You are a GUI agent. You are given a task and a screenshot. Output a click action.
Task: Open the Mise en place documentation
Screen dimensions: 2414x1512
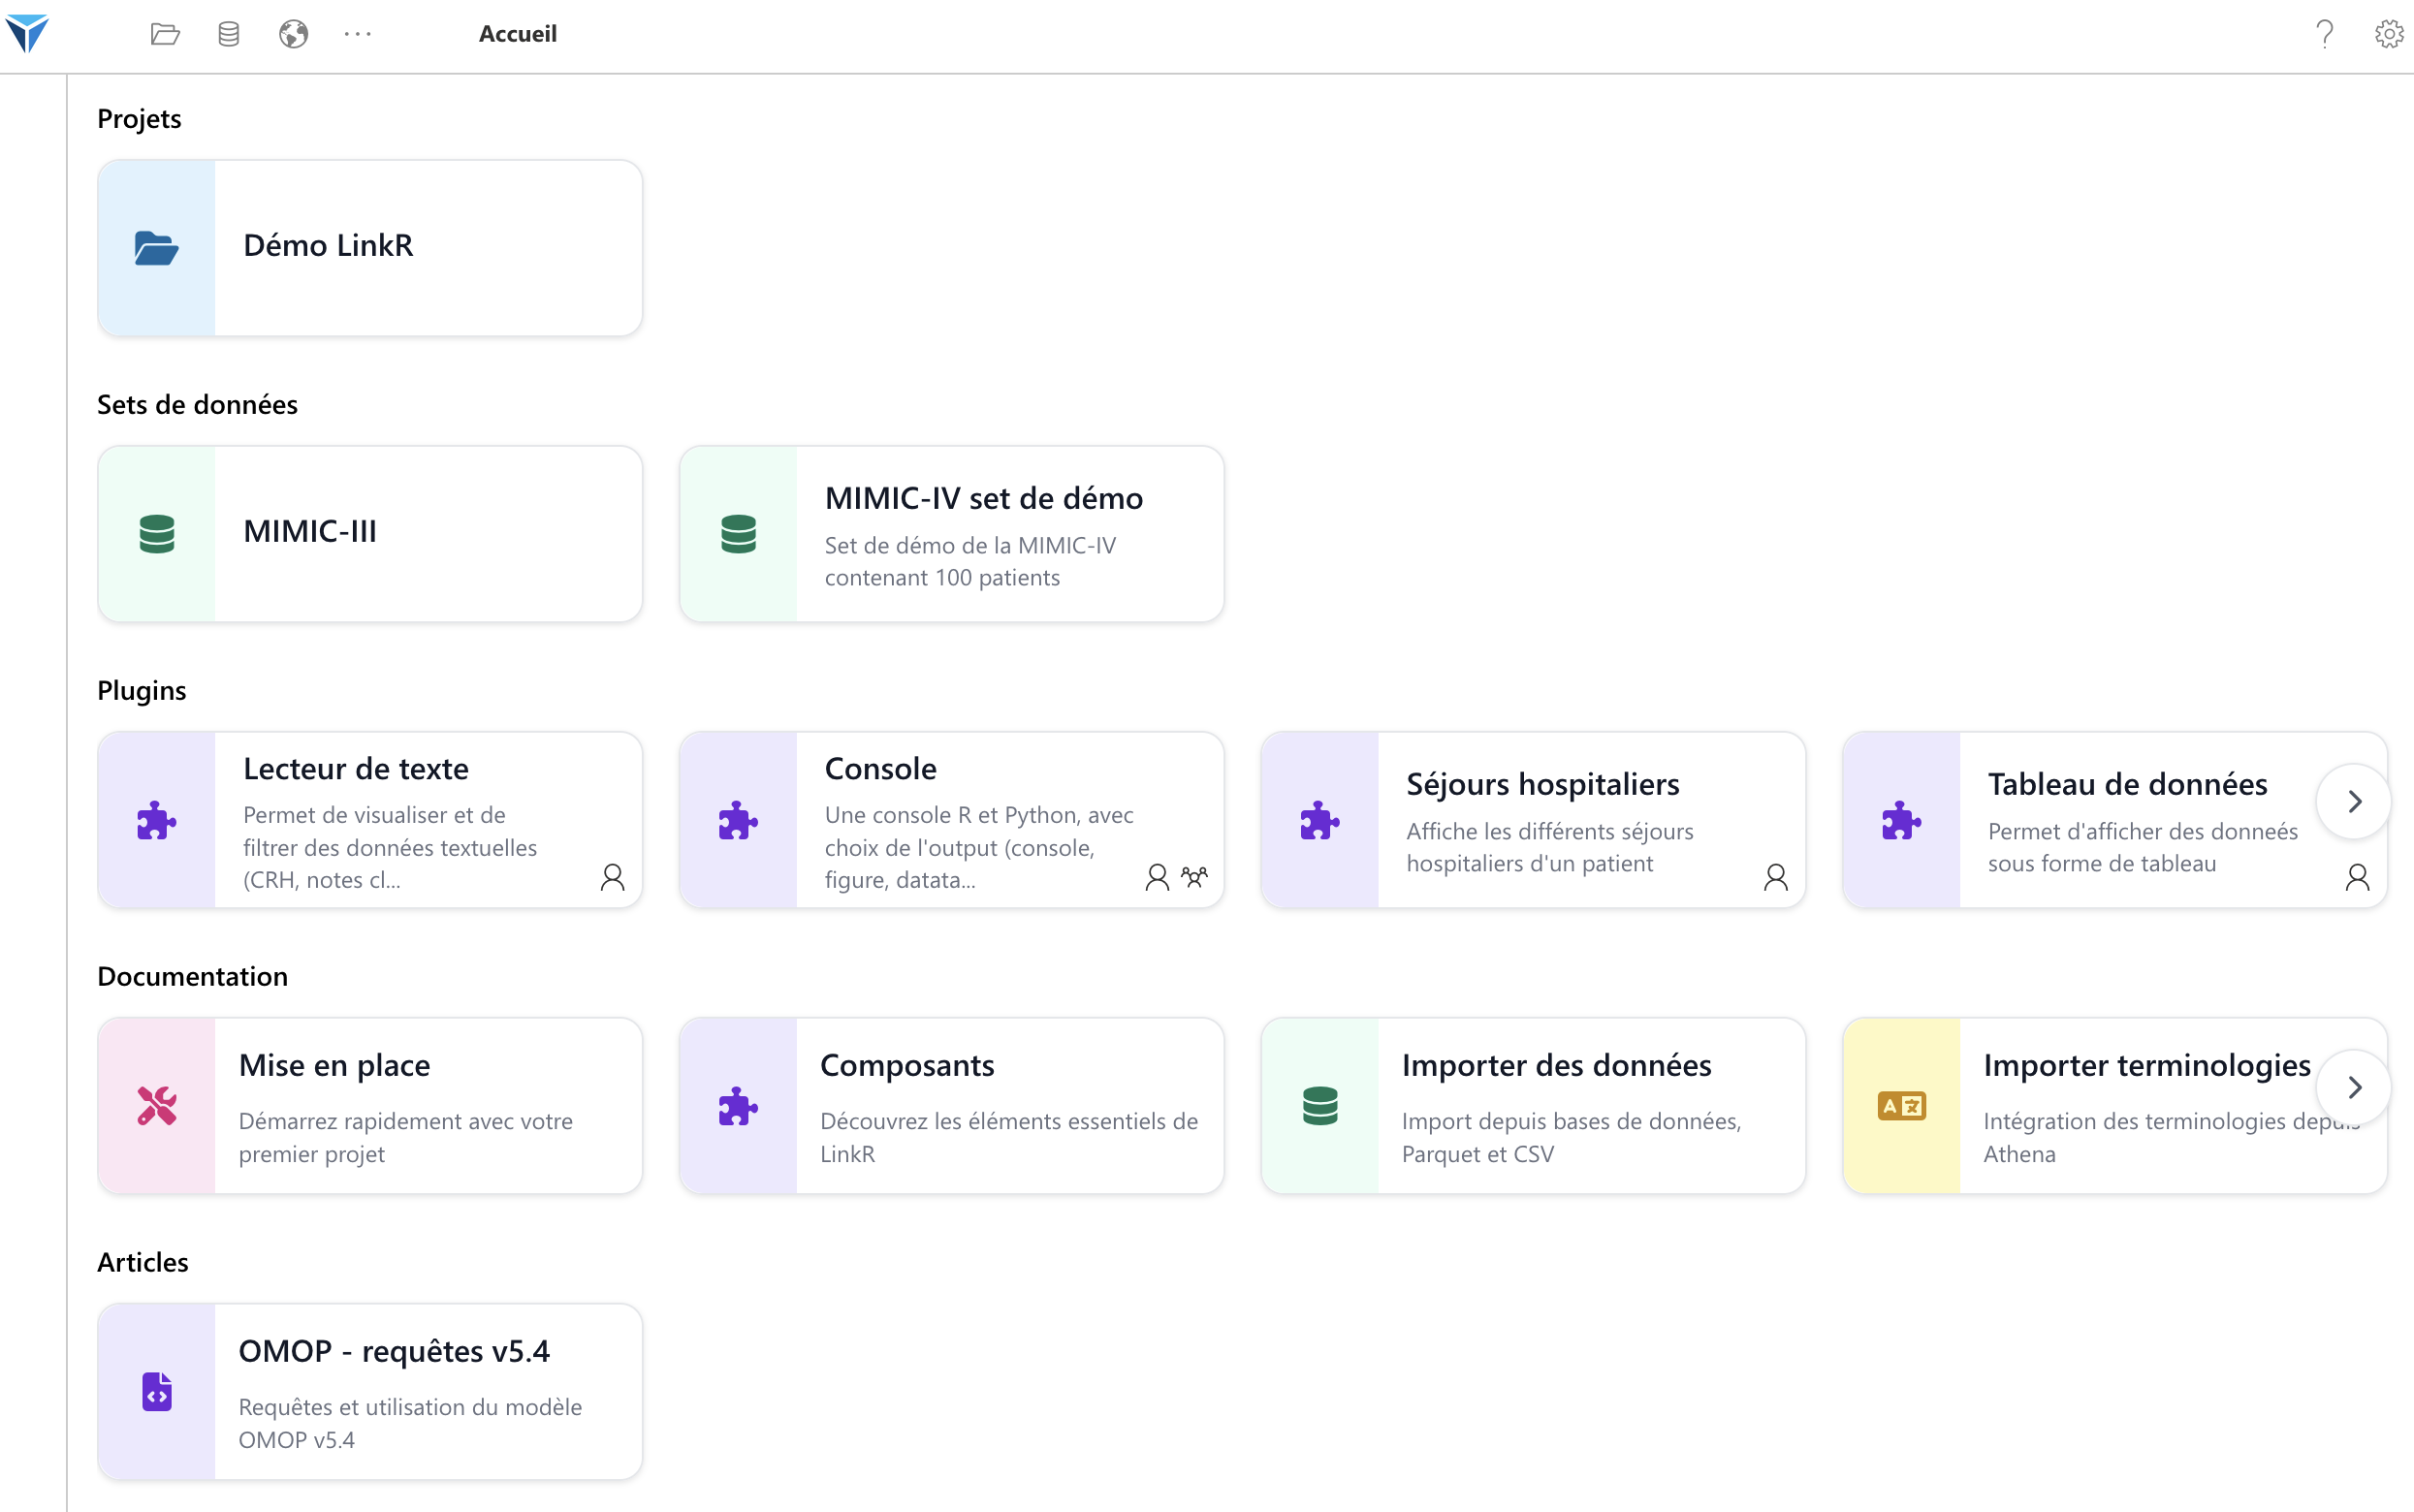(x=370, y=1105)
